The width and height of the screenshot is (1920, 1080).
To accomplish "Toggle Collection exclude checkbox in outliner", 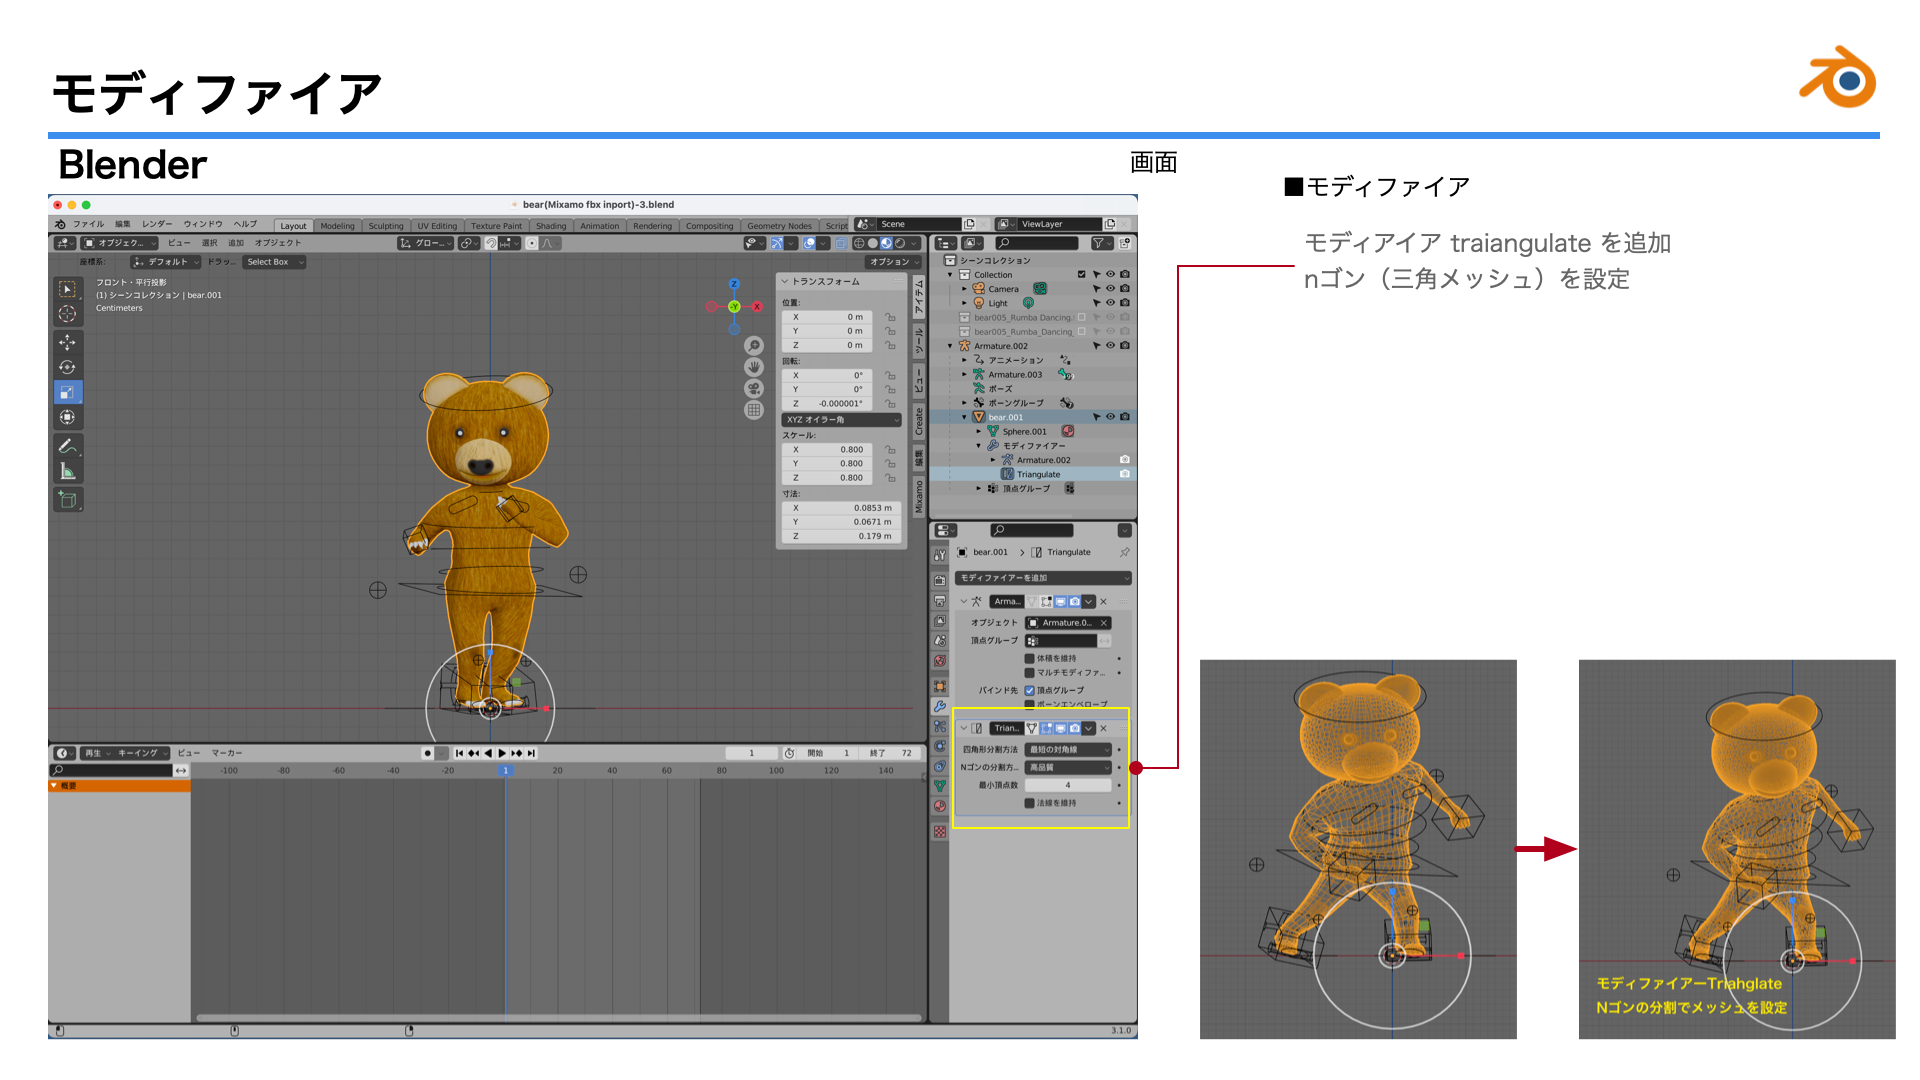I will [x=1081, y=274].
